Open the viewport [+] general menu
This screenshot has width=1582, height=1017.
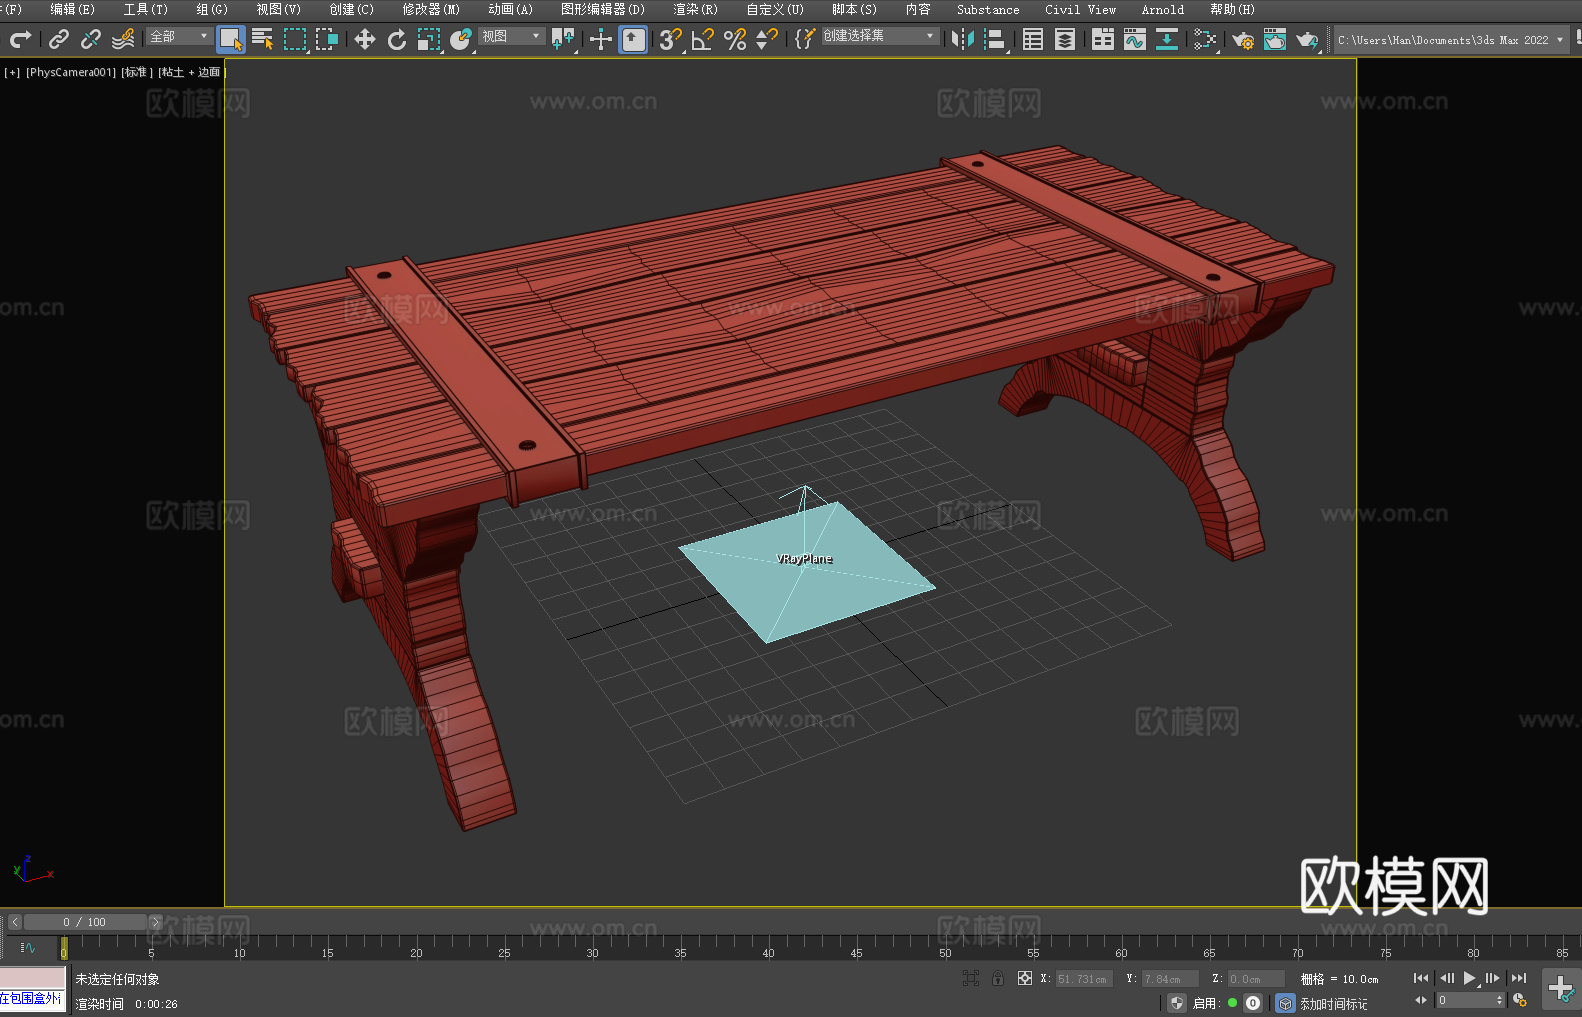pyautogui.click(x=12, y=72)
